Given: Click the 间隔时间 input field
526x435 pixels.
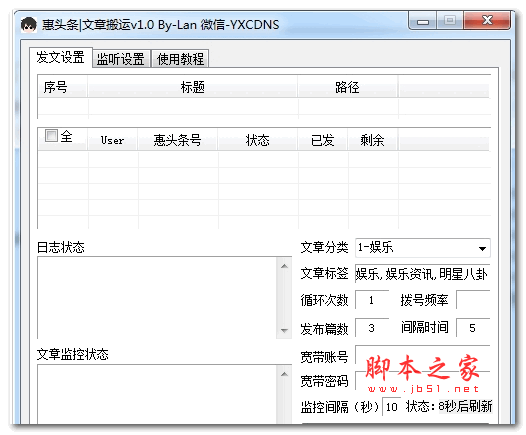Looking at the screenshot, I should click(473, 328).
